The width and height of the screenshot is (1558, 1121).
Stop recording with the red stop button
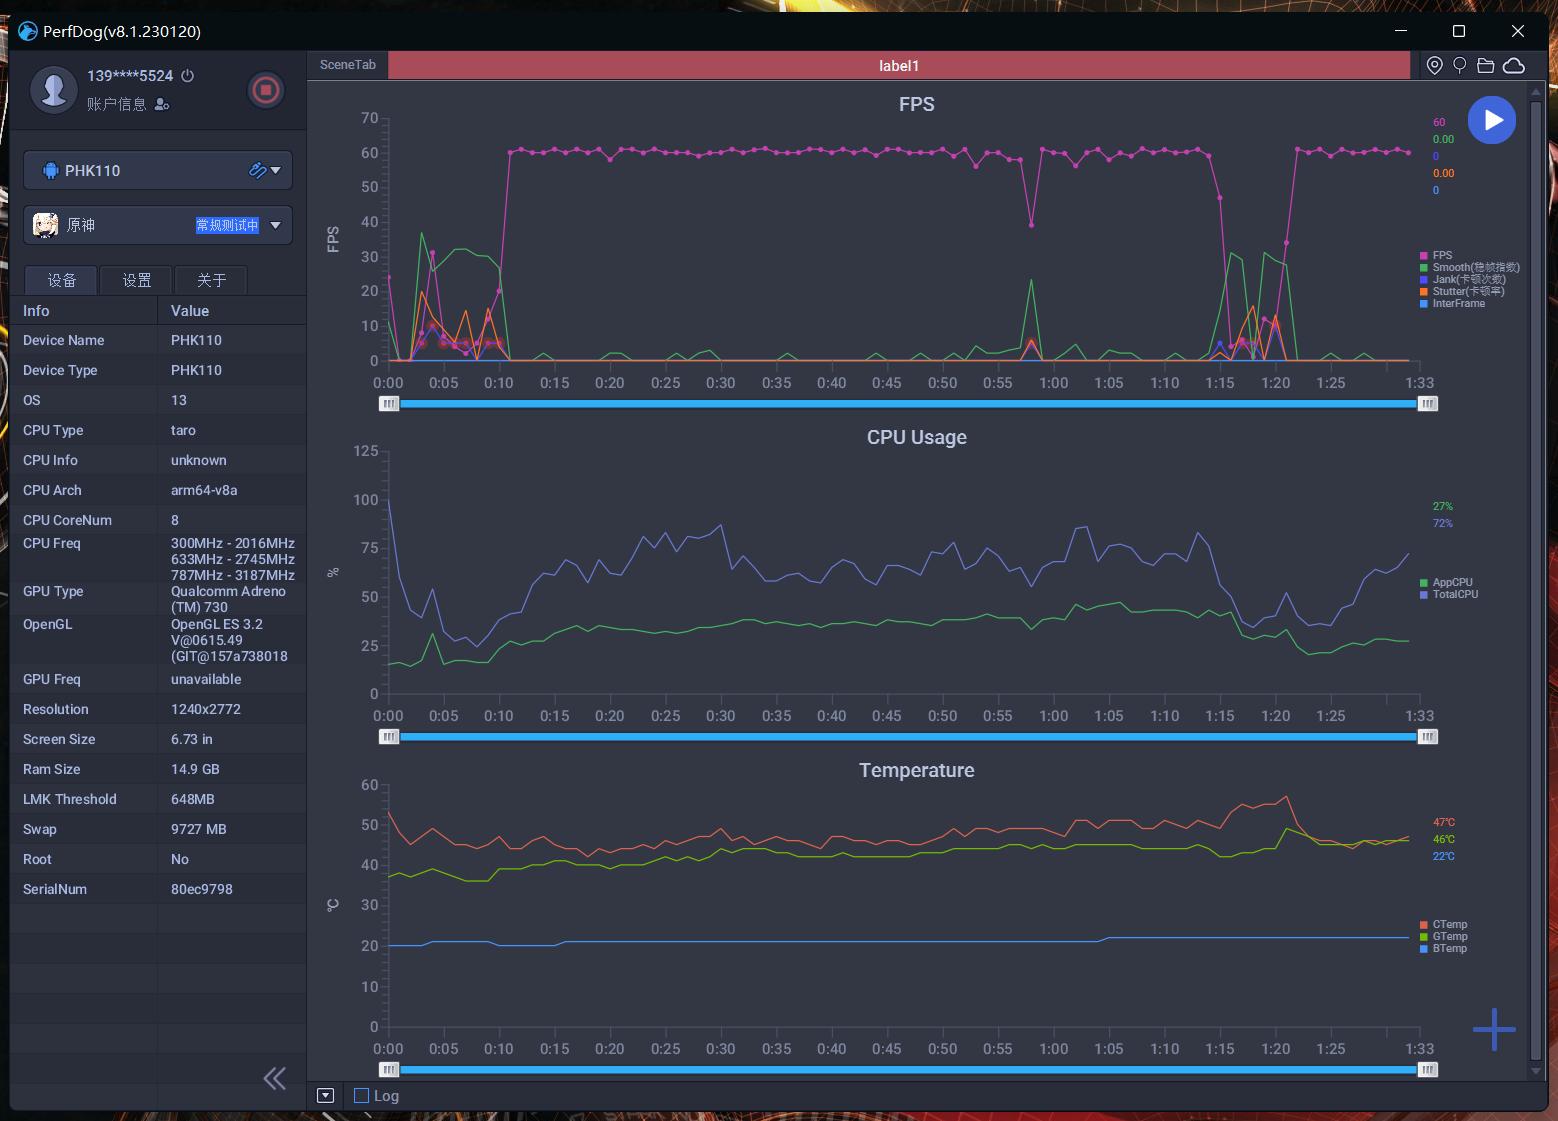265,90
